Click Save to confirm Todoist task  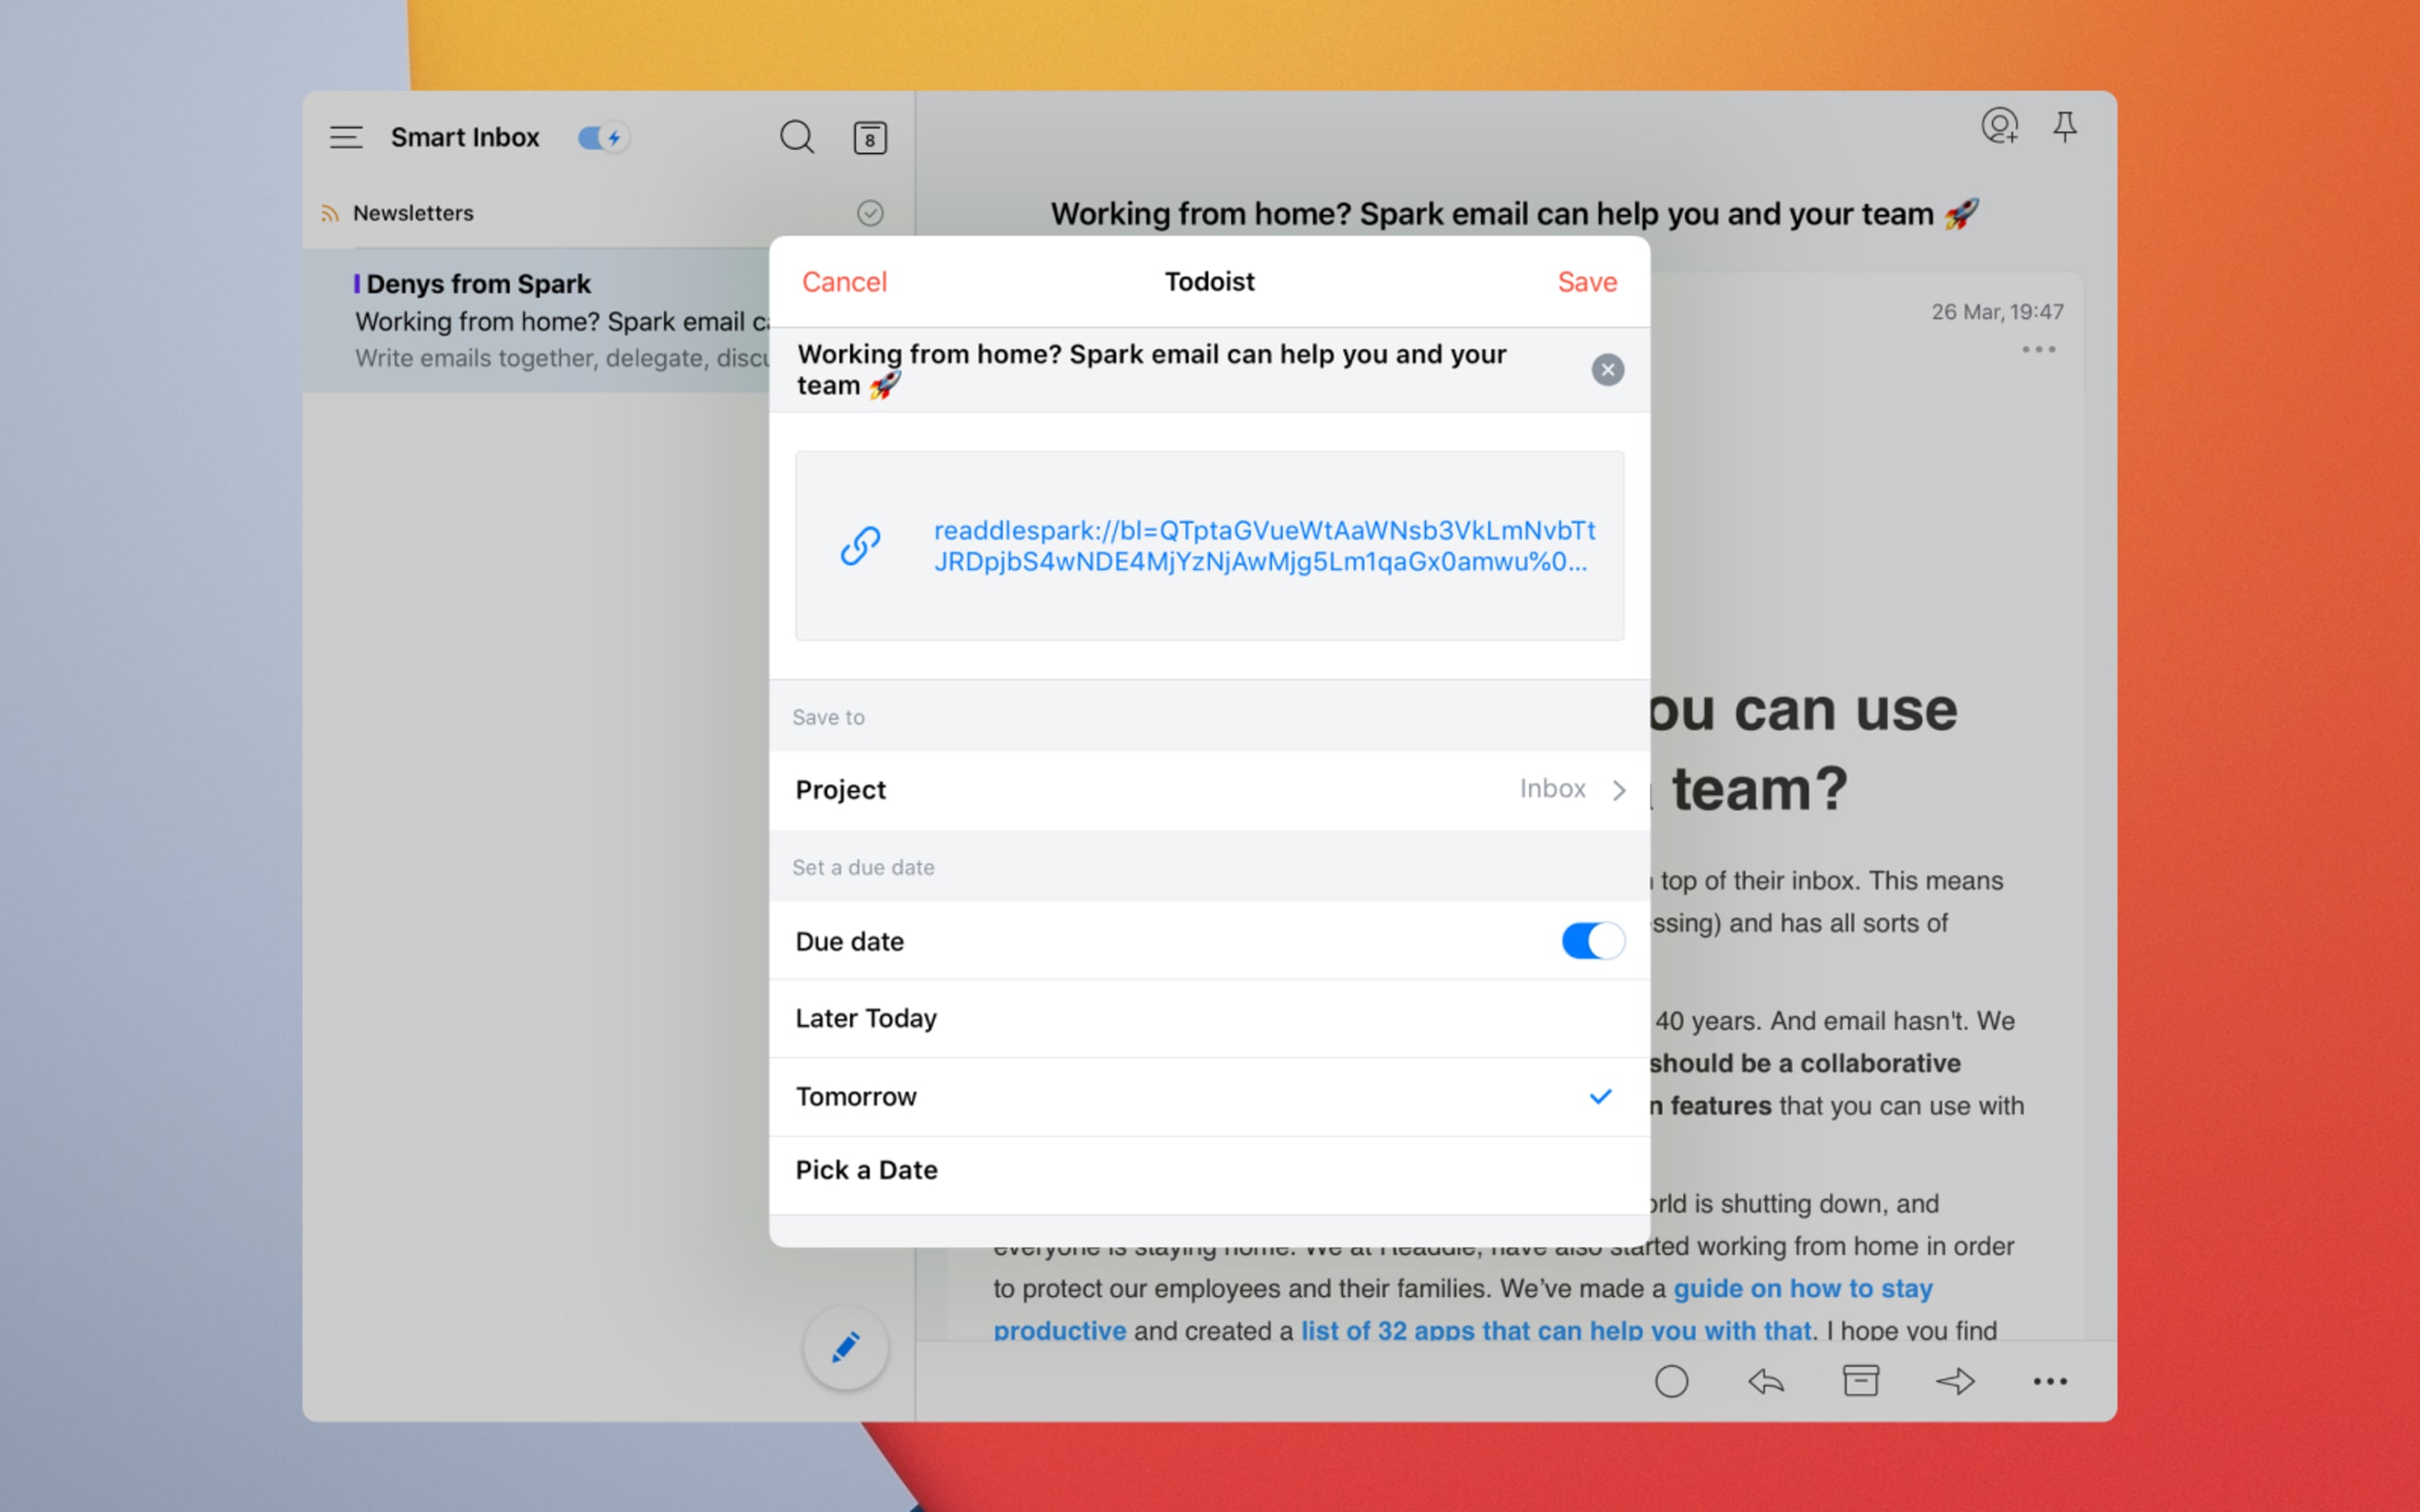pyautogui.click(x=1582, y=282)
